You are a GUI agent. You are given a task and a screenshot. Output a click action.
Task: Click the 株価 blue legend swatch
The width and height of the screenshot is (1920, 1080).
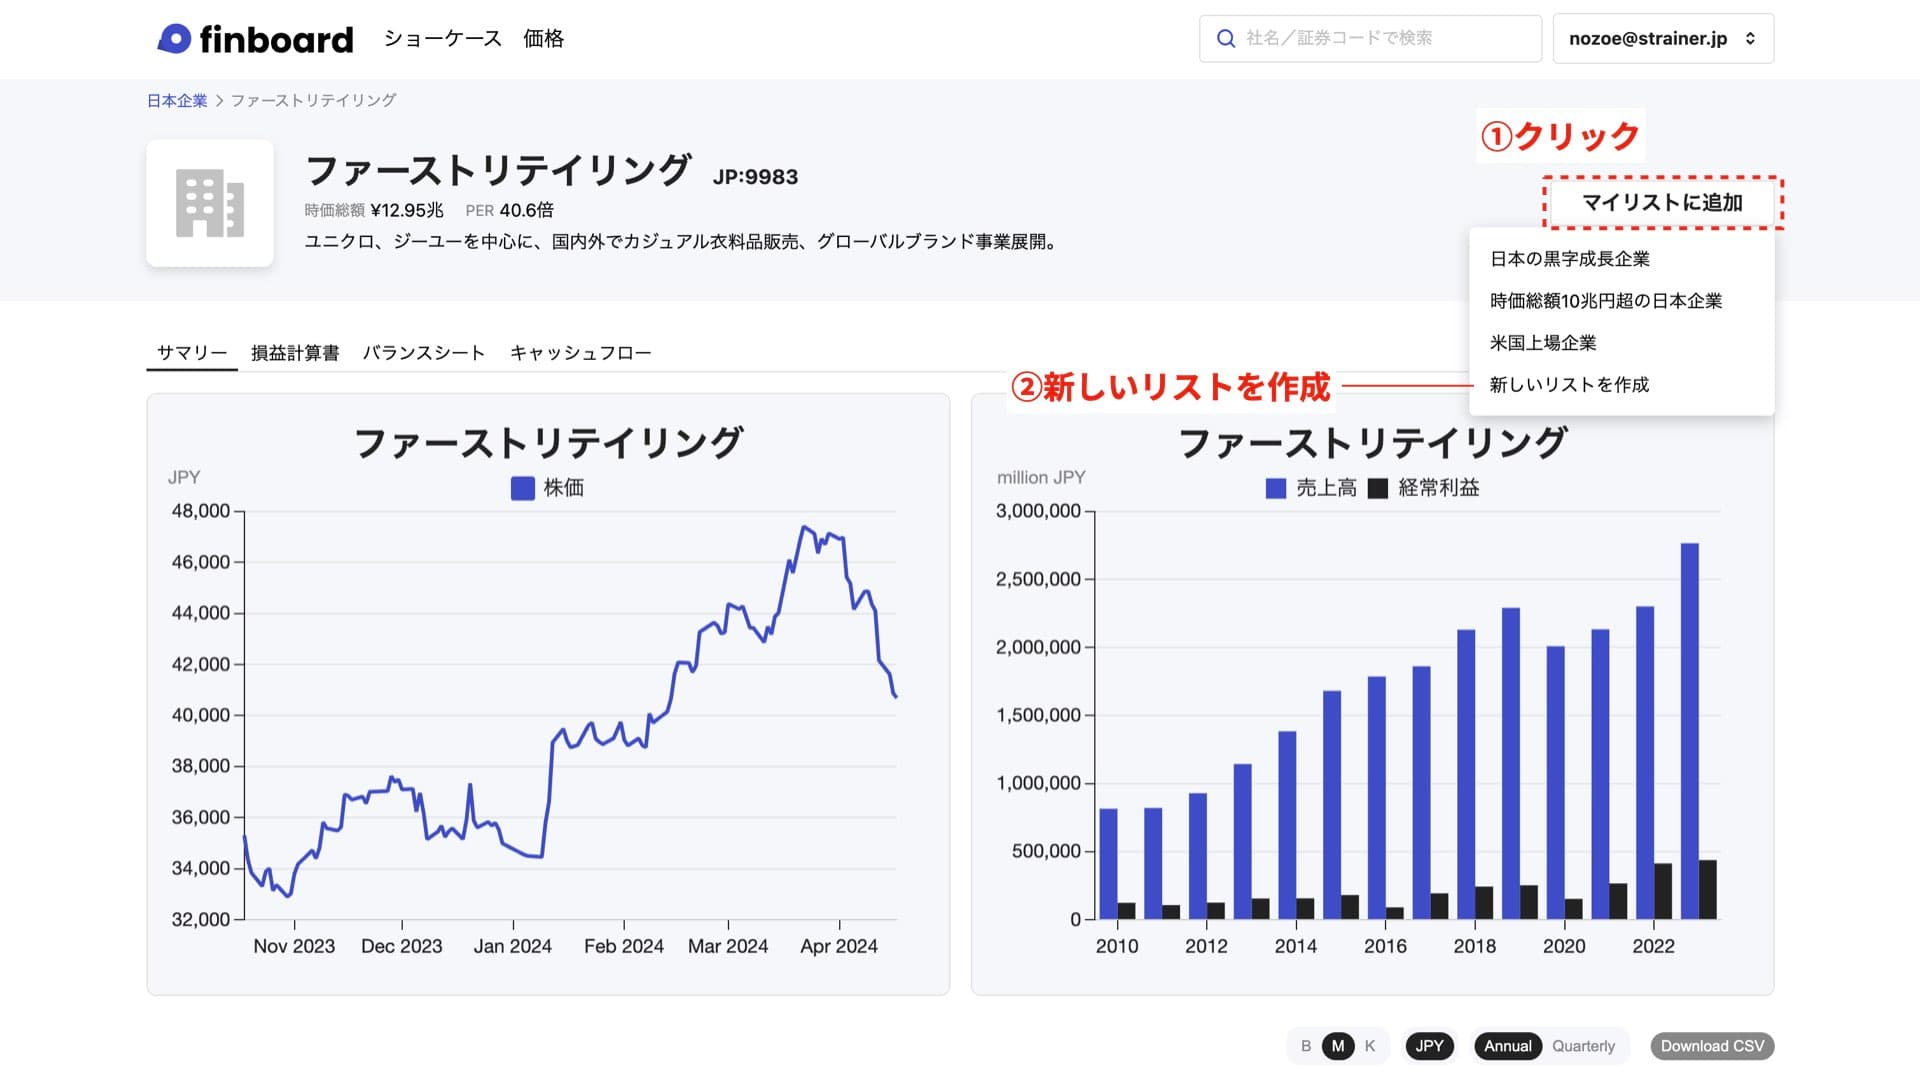click(x=522, y=488)
